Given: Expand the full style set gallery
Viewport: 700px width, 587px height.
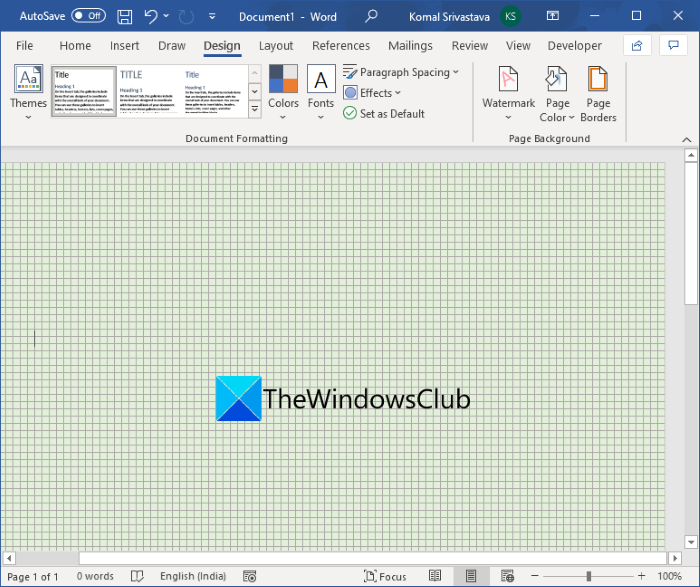Looking at the screenshot, I should click(254, 109).
